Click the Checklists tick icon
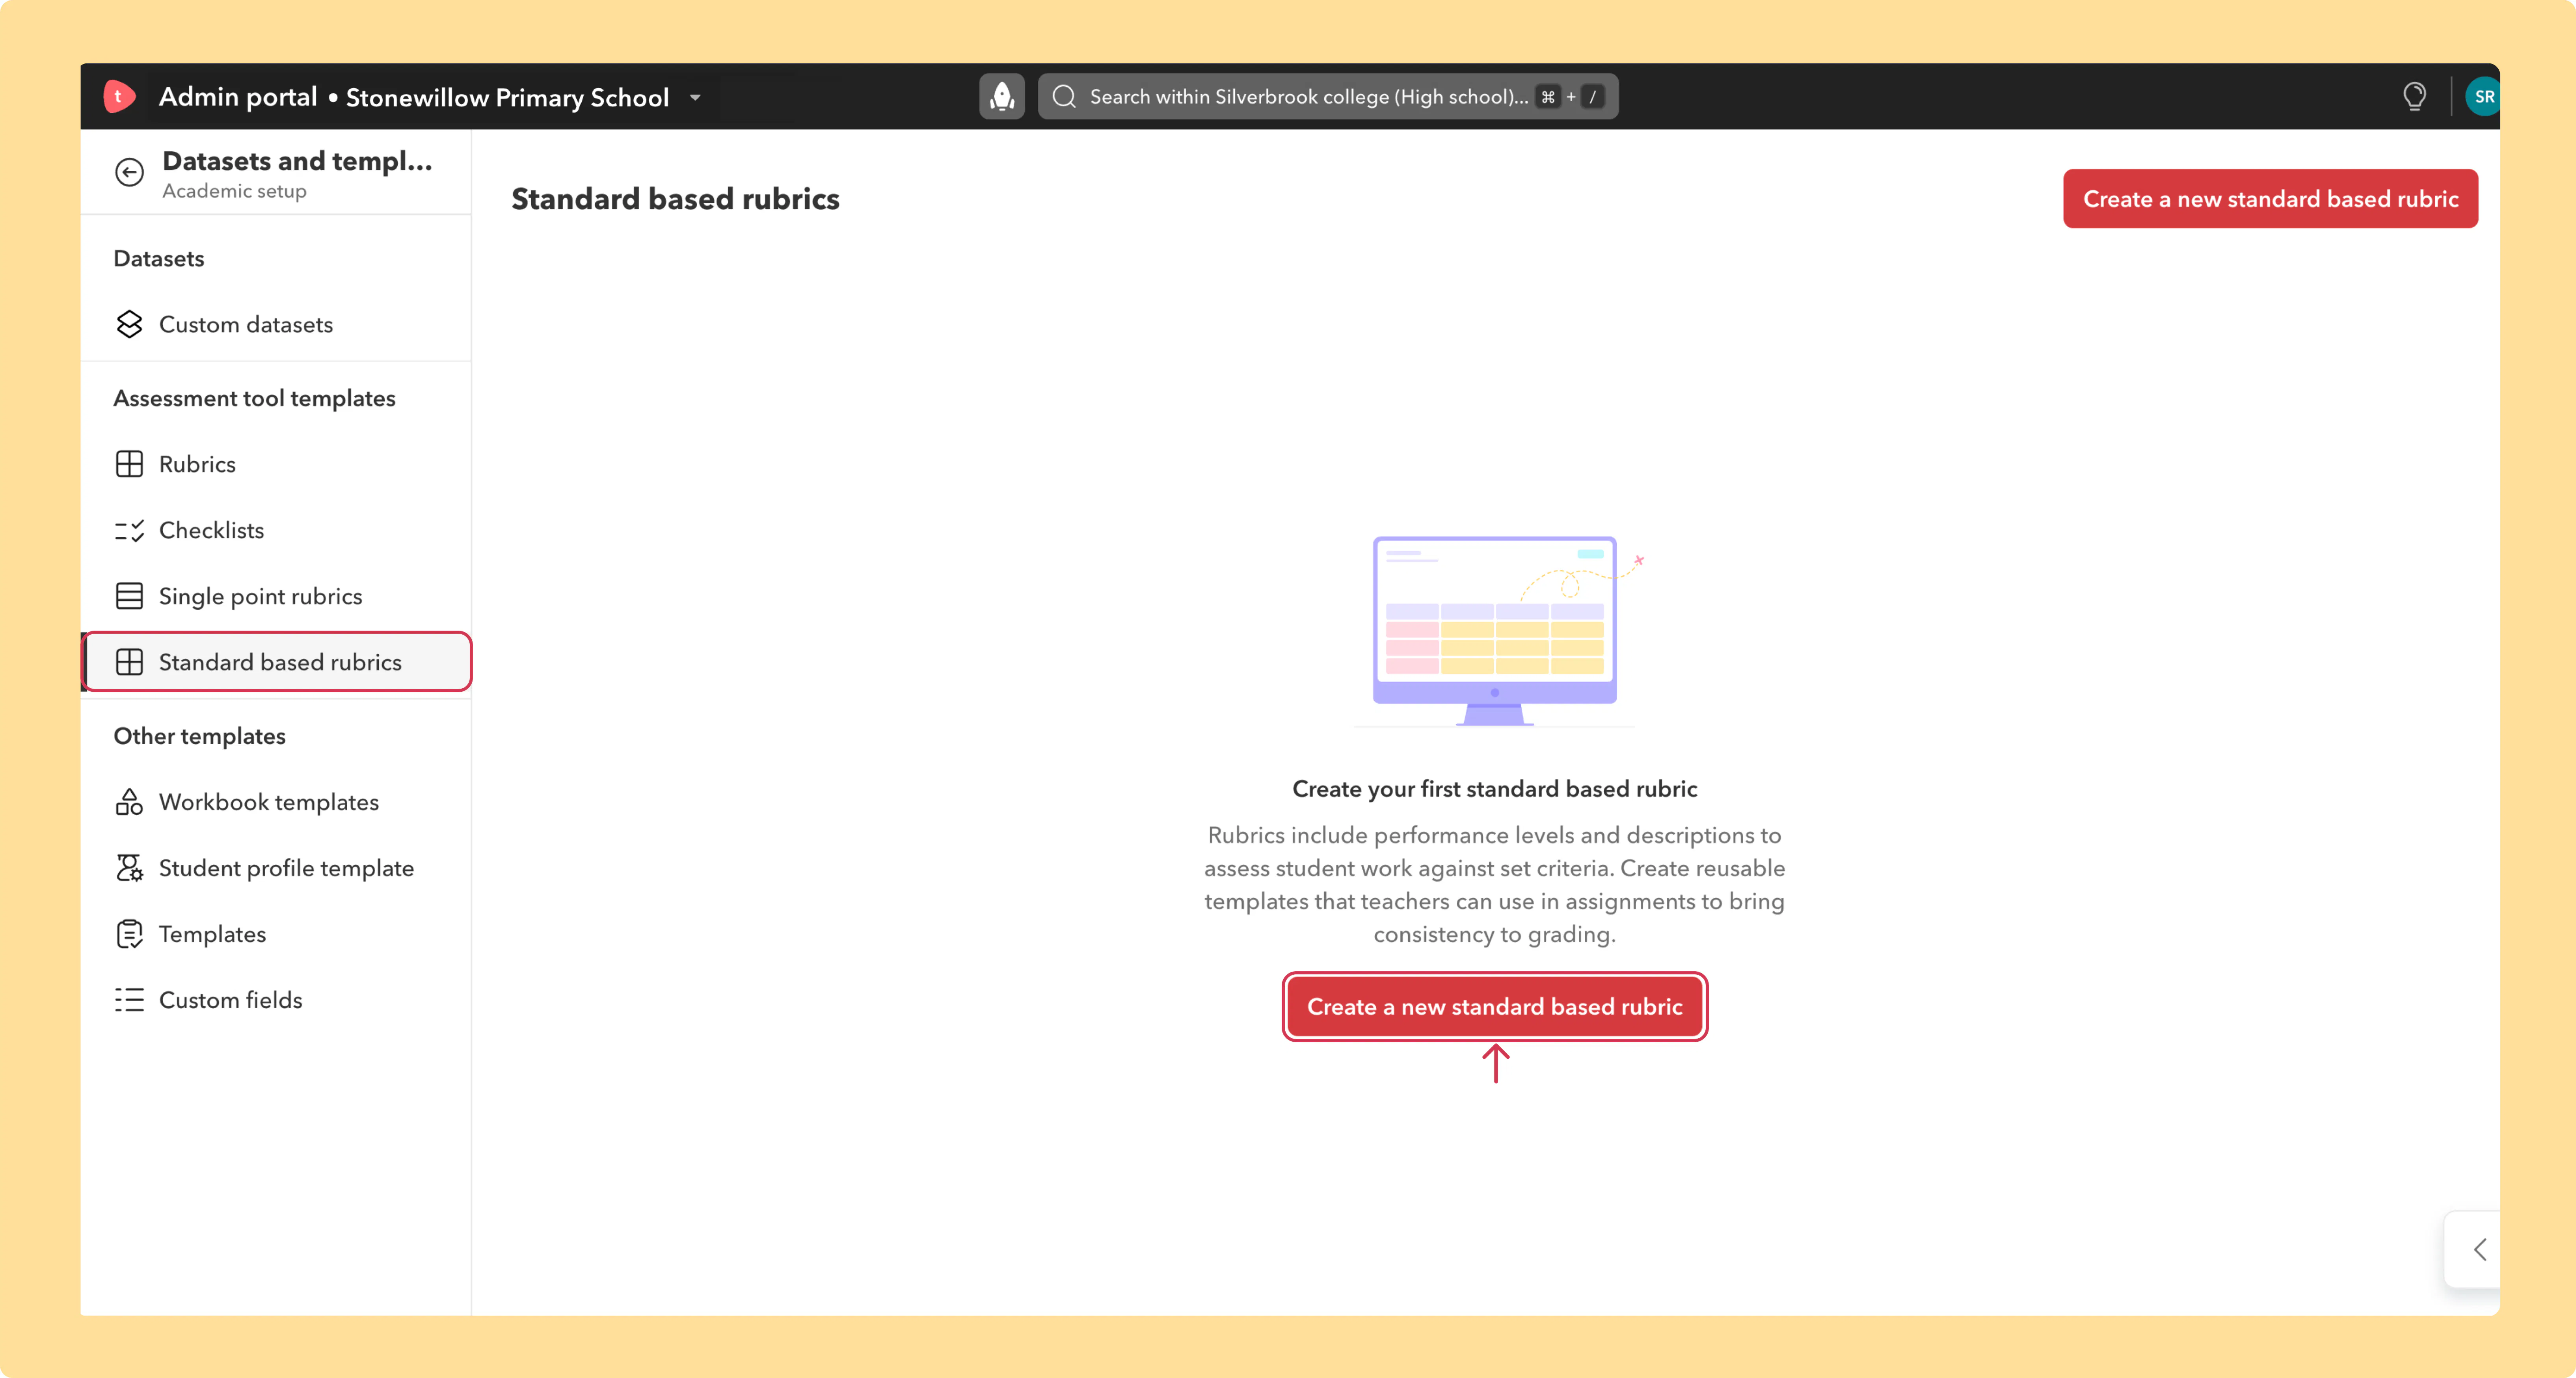 pyautogui.click(x=129, y=530)
